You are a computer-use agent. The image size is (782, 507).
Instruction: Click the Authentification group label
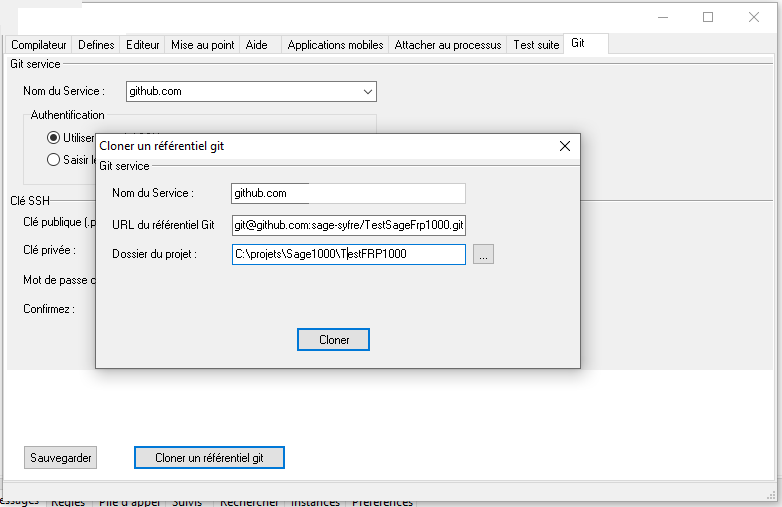coord(67,115)
